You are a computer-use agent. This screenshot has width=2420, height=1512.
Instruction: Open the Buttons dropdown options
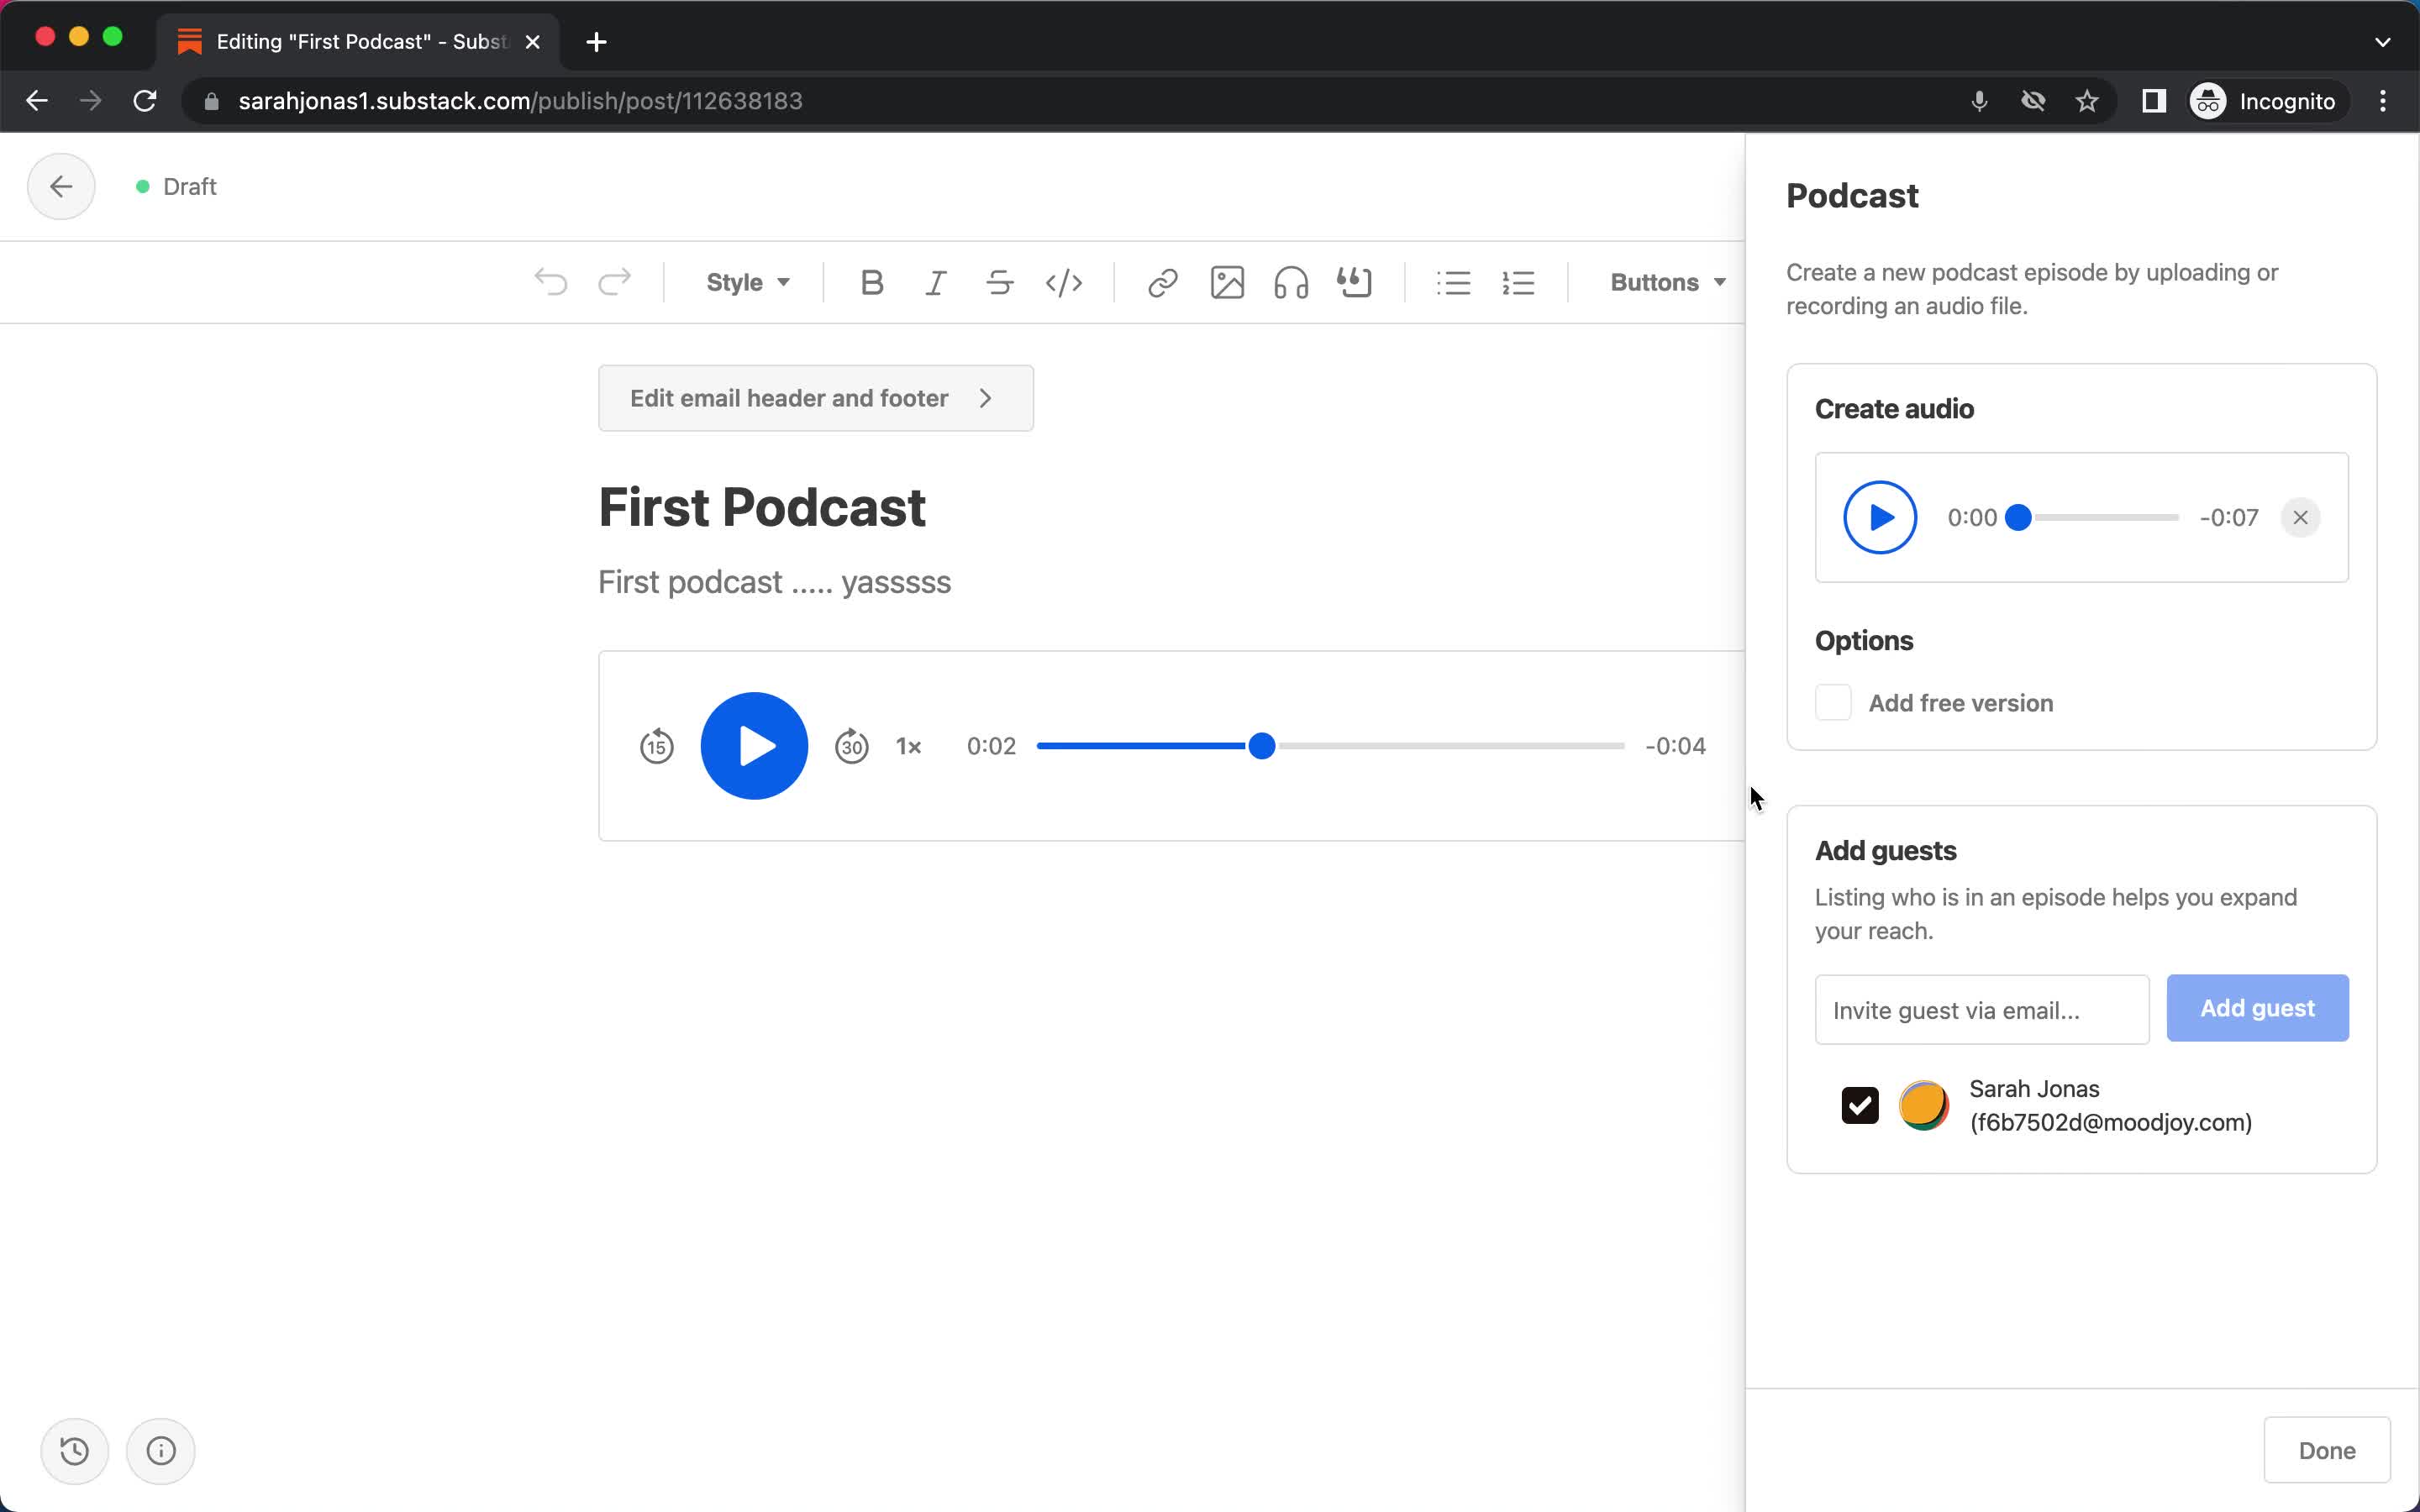1664,282
